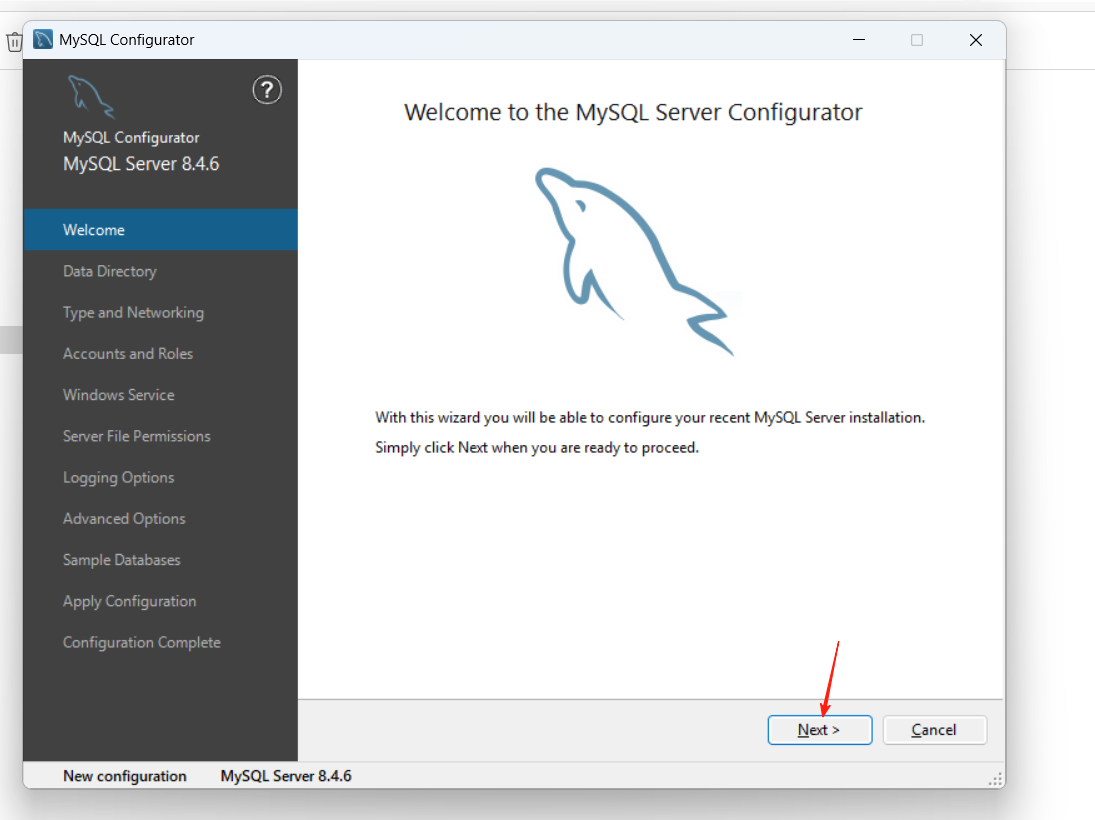Image resolution: width=1095 pixels, height=820 pixels.
Task: Click the Next > button
Action: point(820,730)
